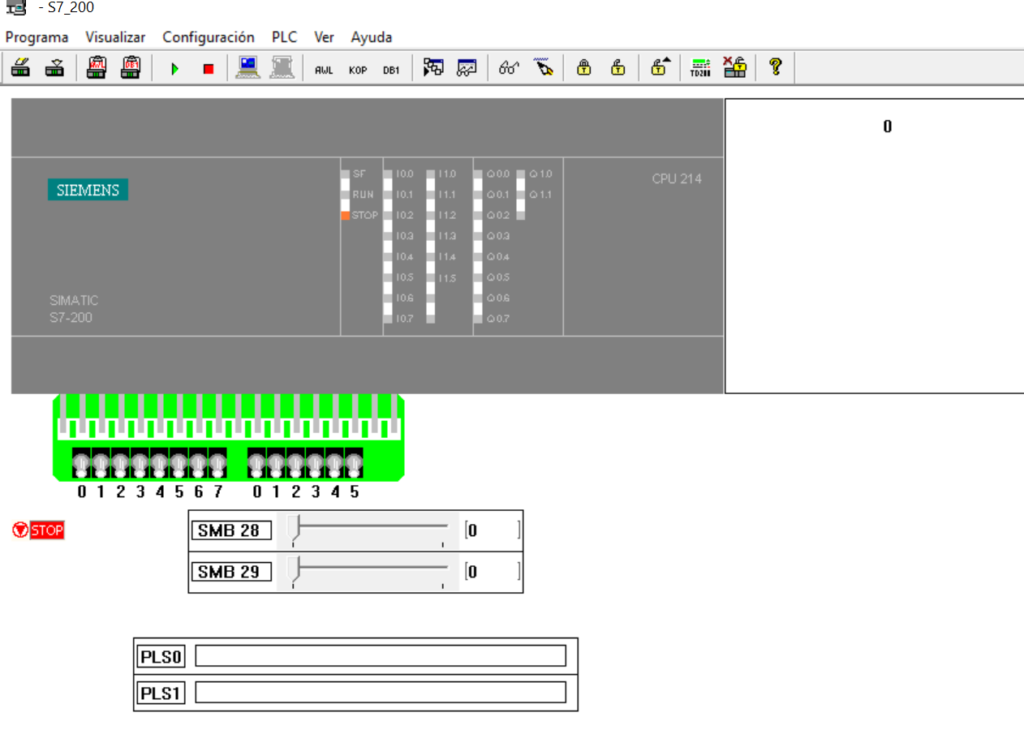Viewport: 1024px width, 734px height.
Task: Expand the Configuración menu
Action: pyautogui.click(x=208, y=37)
